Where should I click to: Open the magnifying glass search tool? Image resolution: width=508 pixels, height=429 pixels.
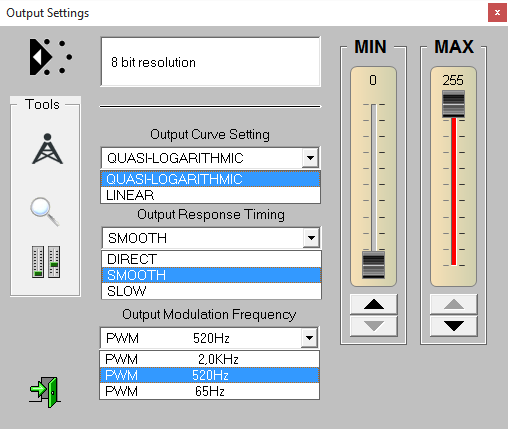pyautogui.click(x=45, y=212)
